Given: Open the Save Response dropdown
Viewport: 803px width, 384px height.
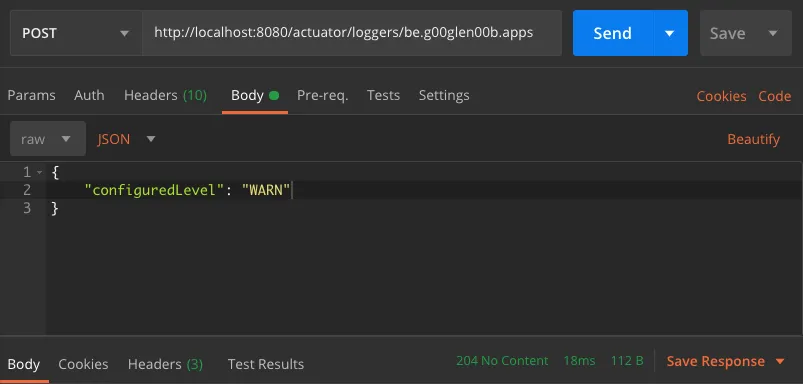Looking at the screenshot, I should coord(725,361).
